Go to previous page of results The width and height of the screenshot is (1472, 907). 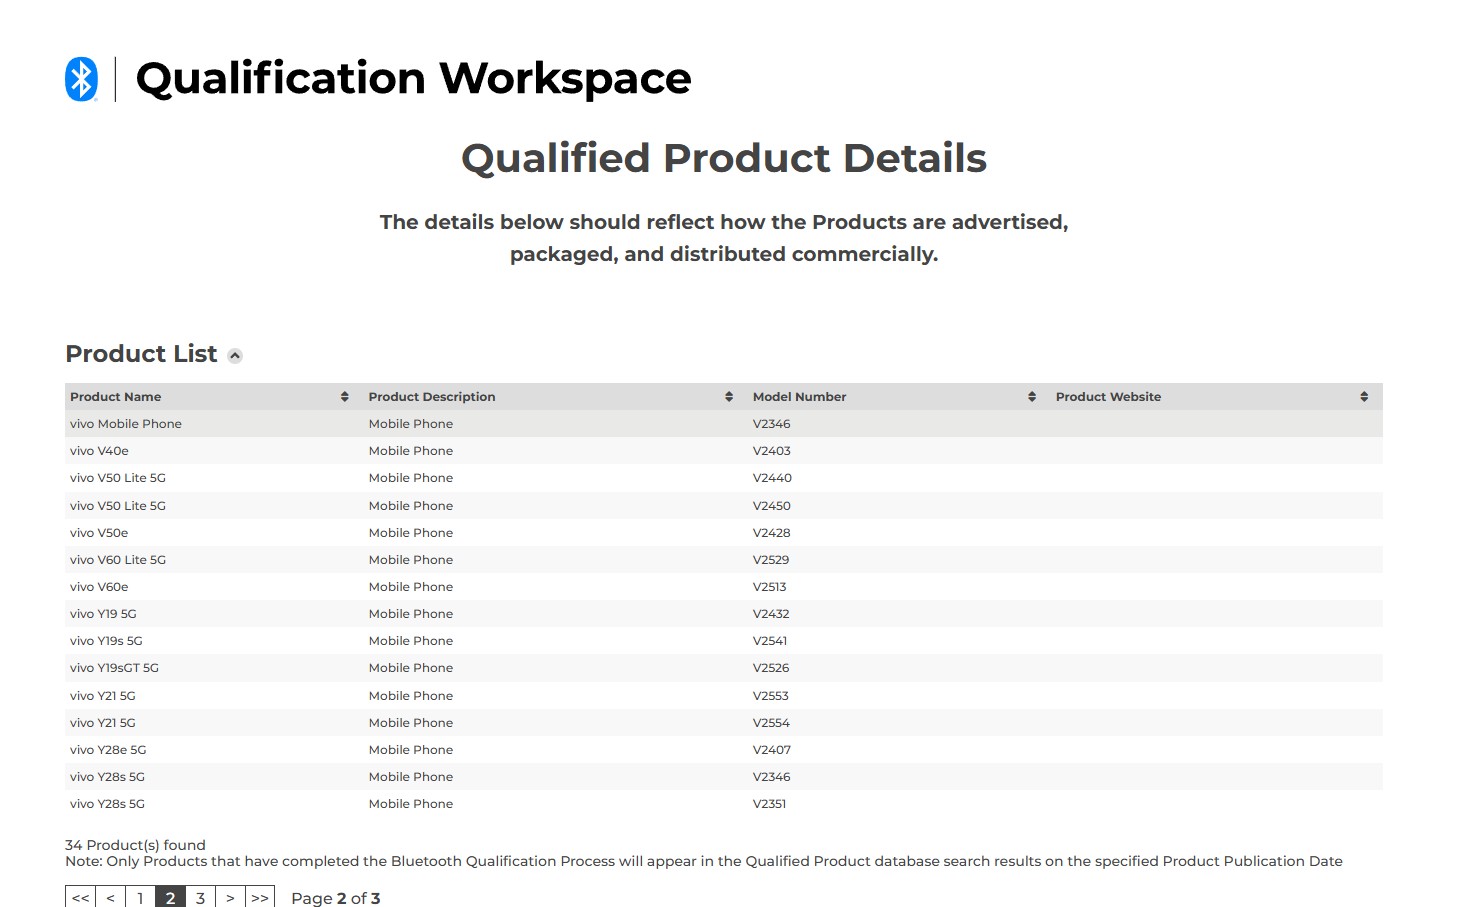[x=110, y=897]
